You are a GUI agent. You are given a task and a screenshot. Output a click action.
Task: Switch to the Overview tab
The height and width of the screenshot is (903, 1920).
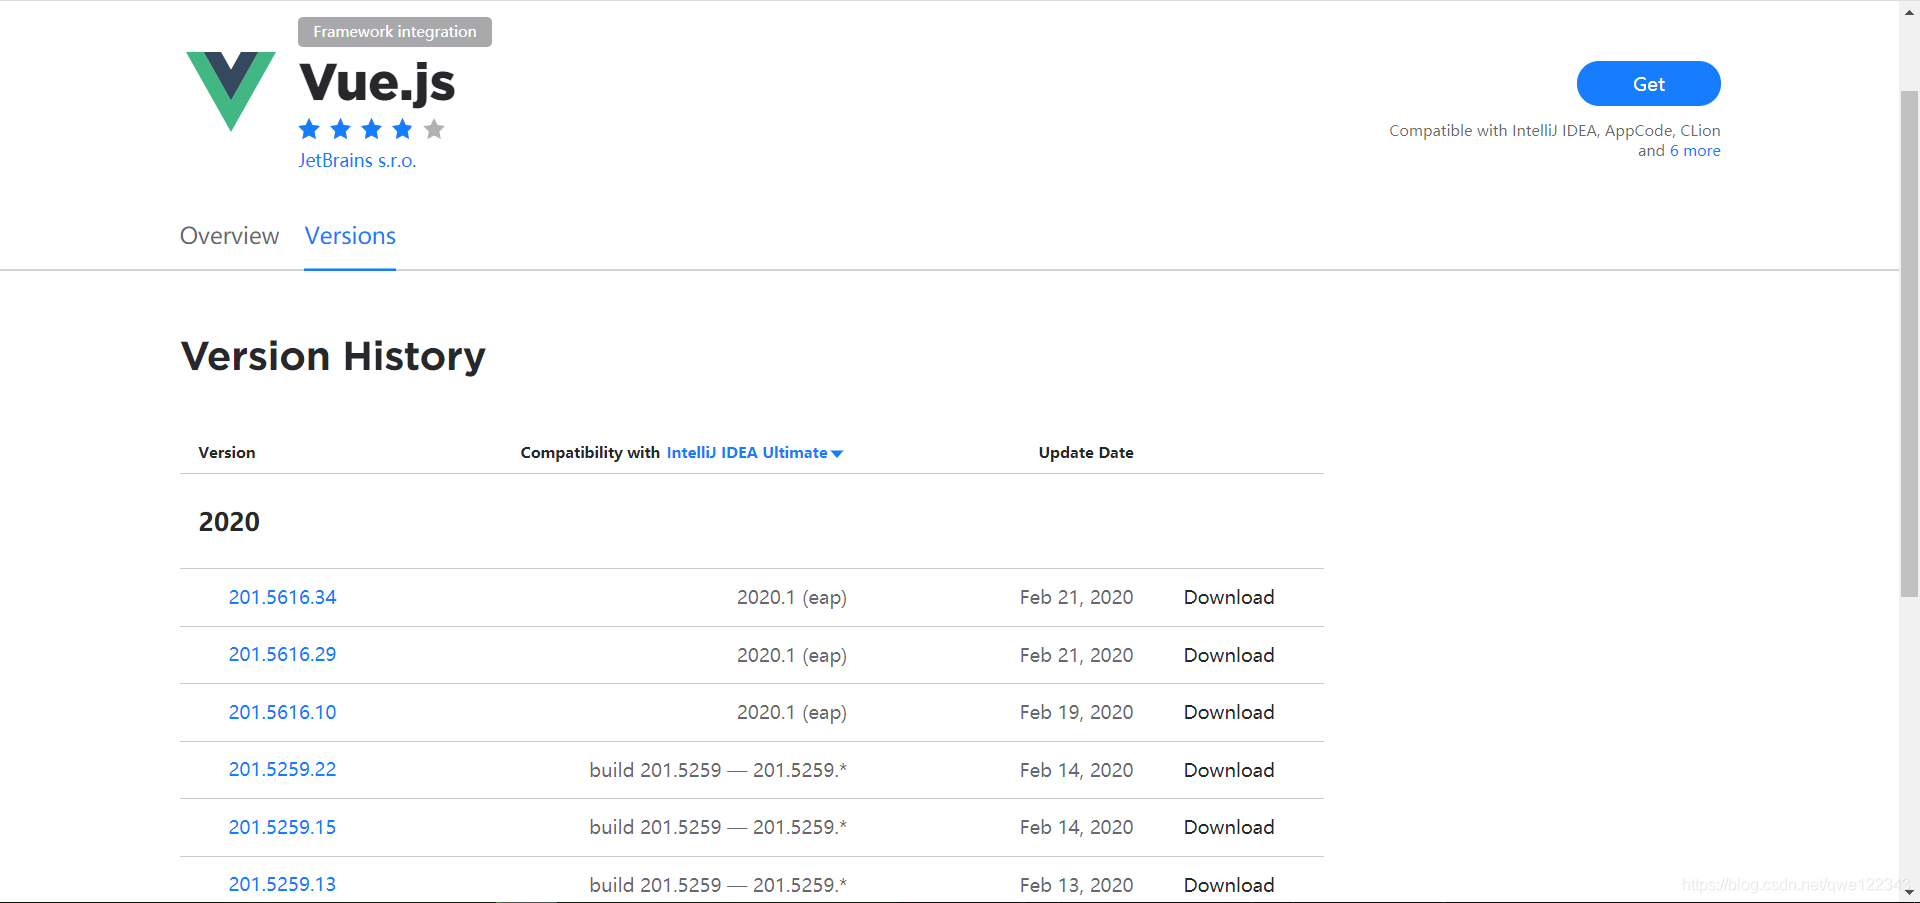(x=229, y=236)
